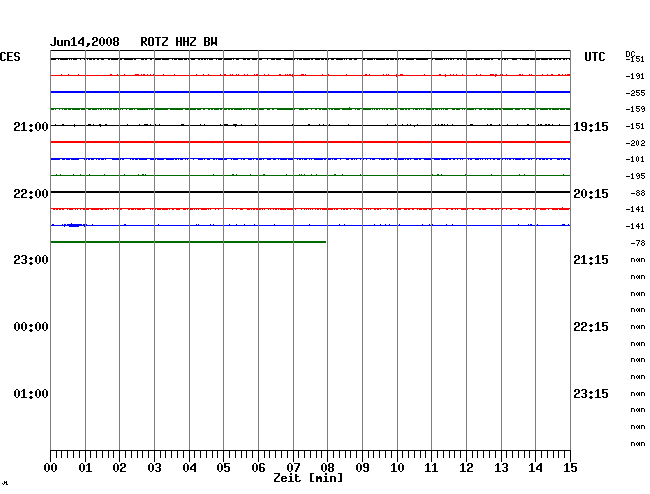Select minute axis tick label 08
Screen dimensions: 650x494
[x=327, y=468]
